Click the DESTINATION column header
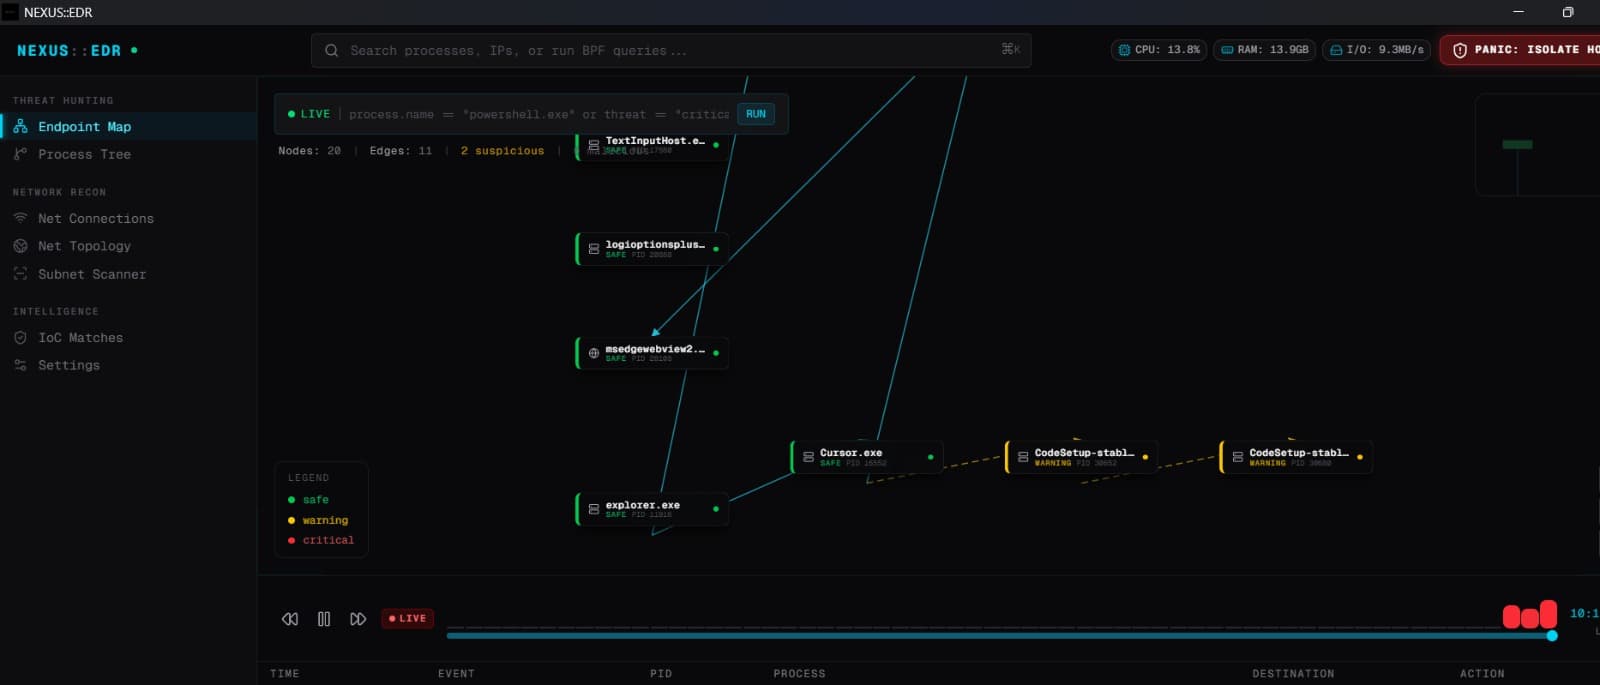 [1293, 674]
